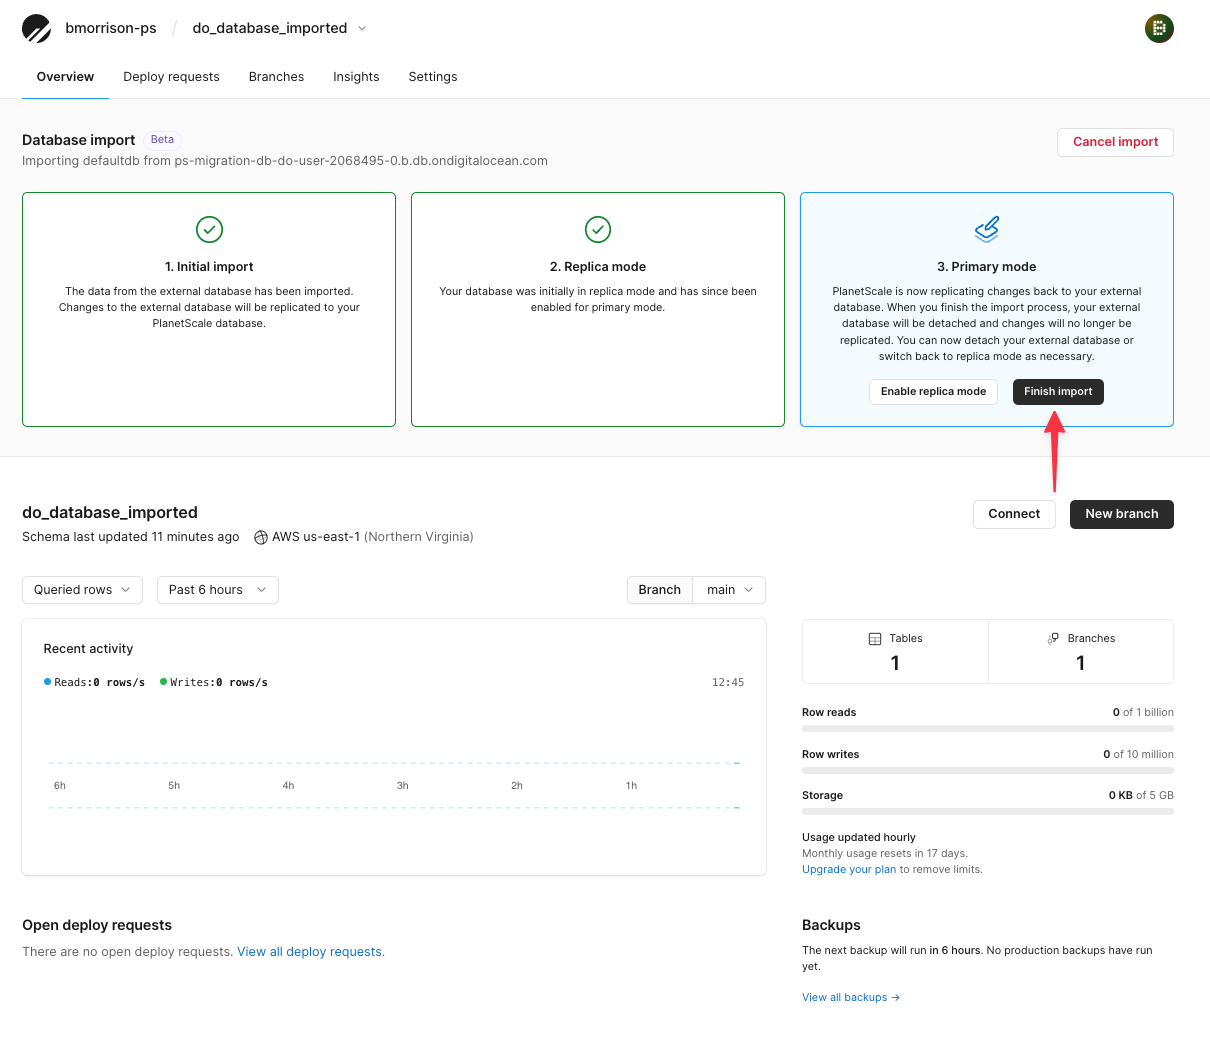Open the Insights tab
This screenshot has height=1039, width=1210.
(356, 77)
